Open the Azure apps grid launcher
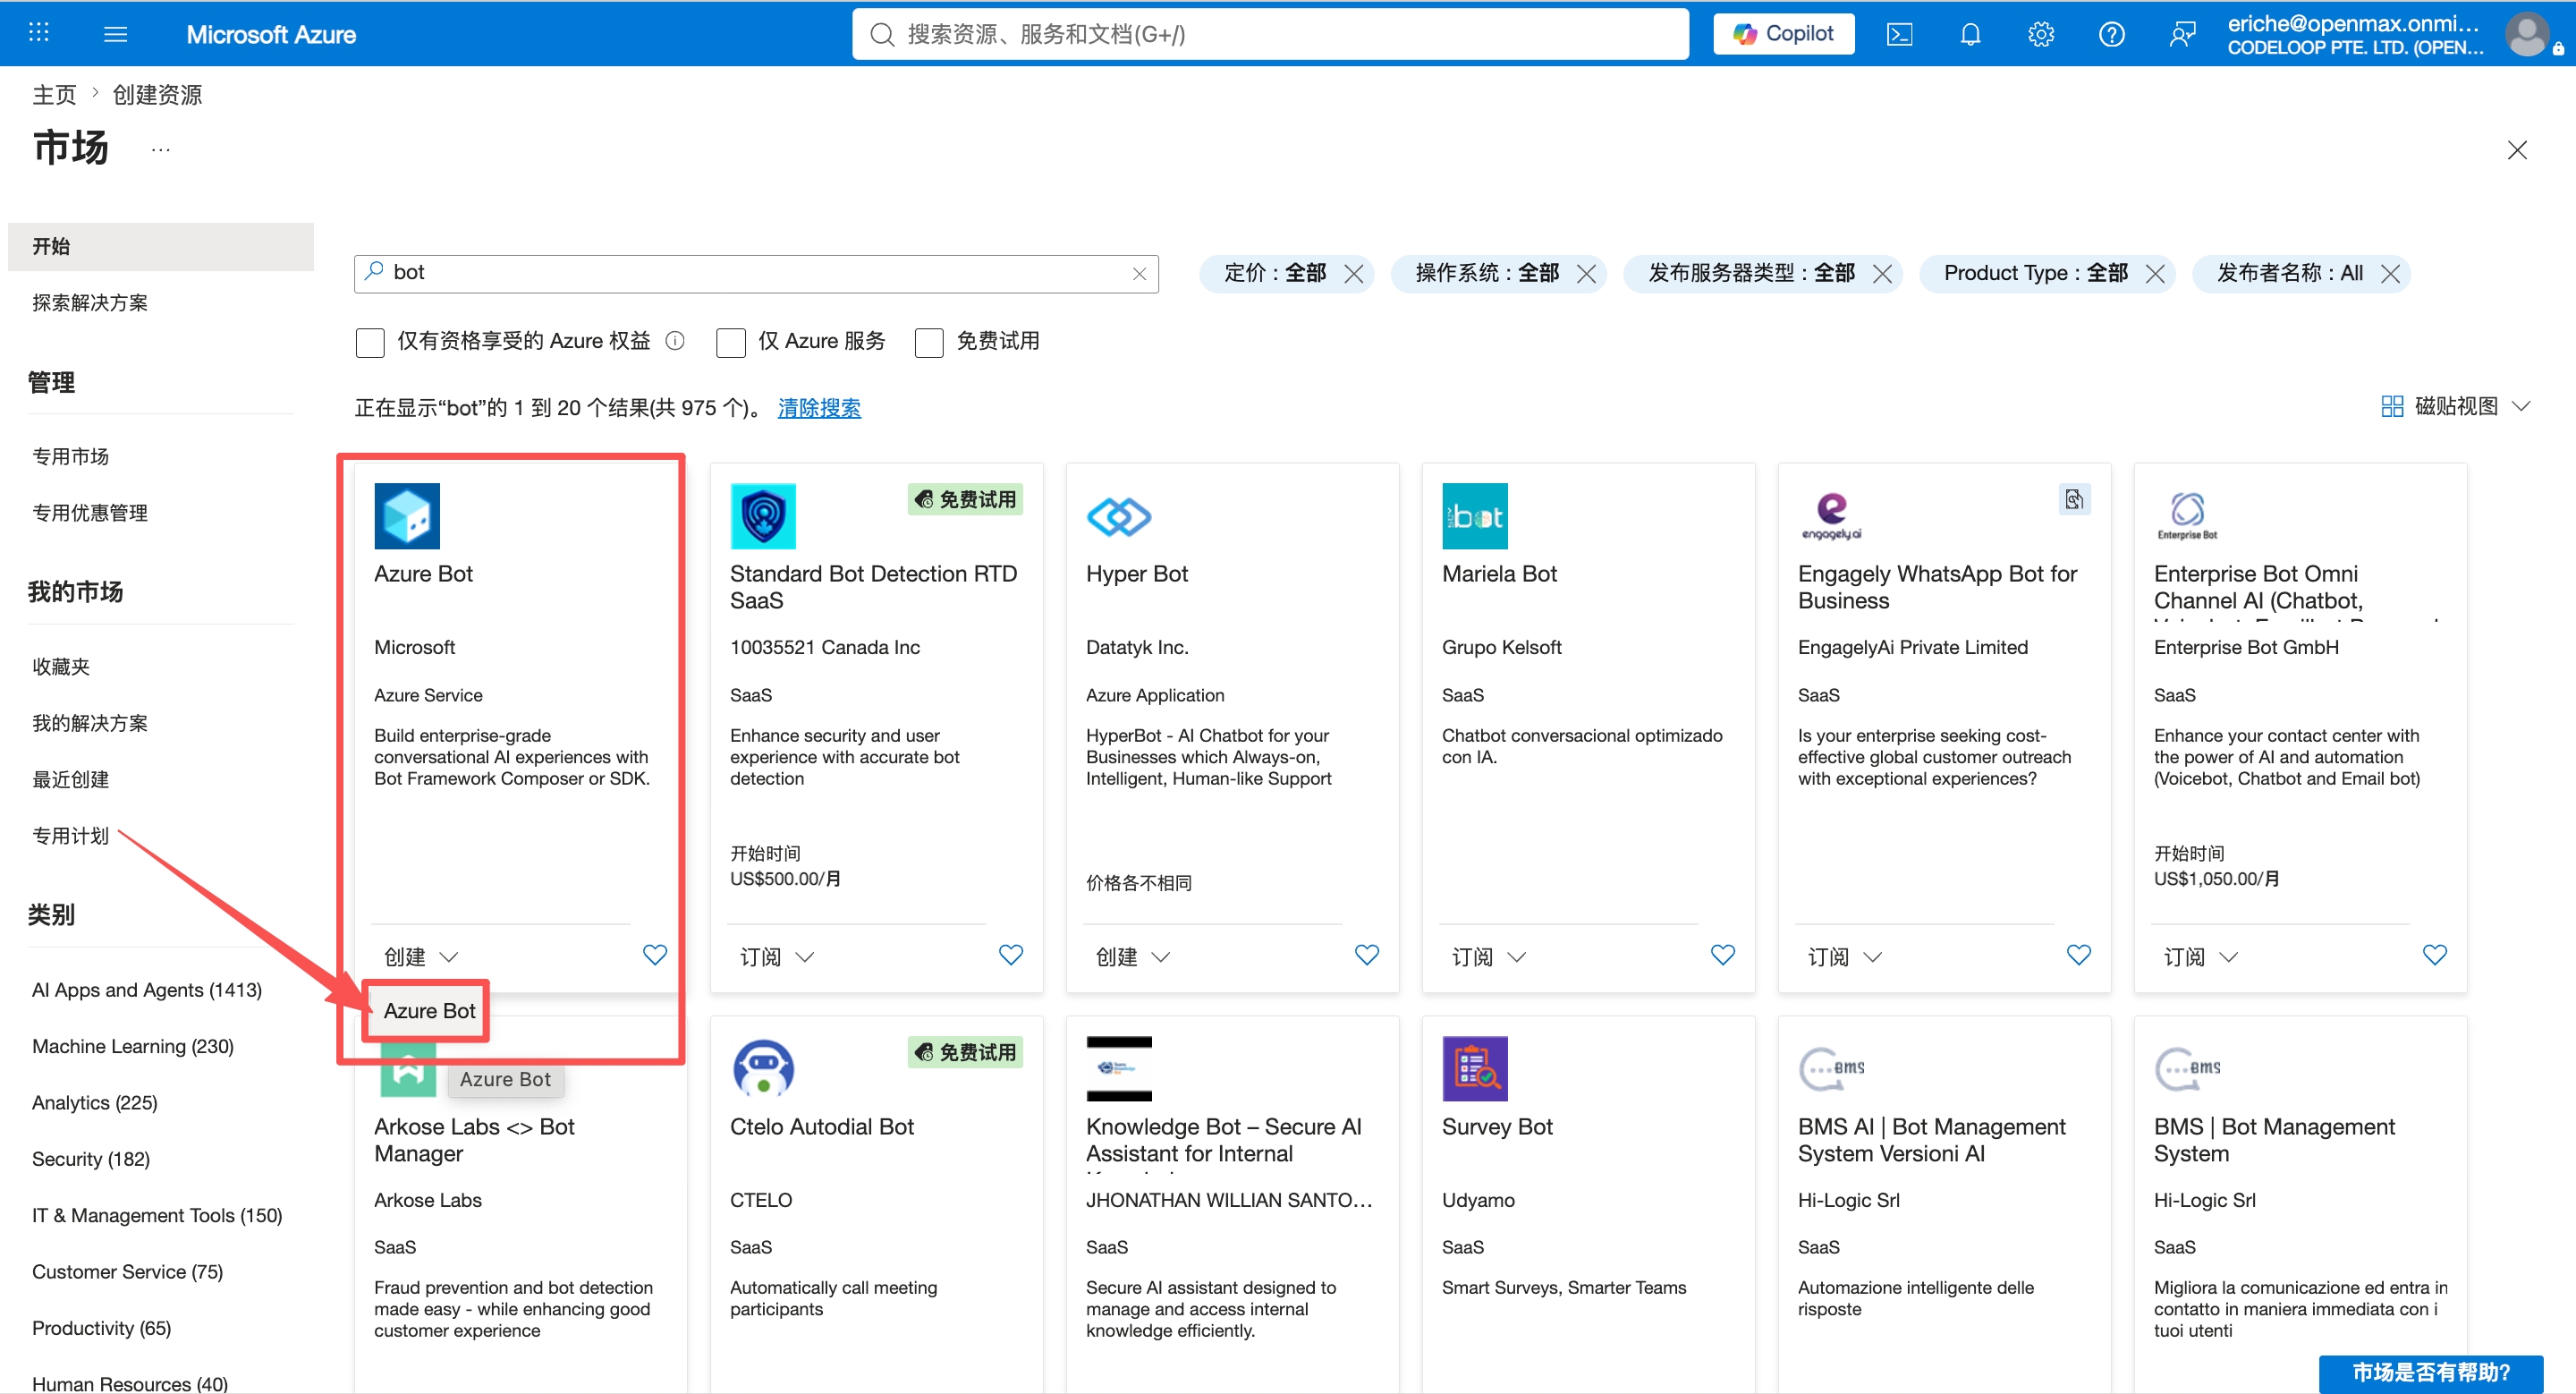 [x=39, y=34]
